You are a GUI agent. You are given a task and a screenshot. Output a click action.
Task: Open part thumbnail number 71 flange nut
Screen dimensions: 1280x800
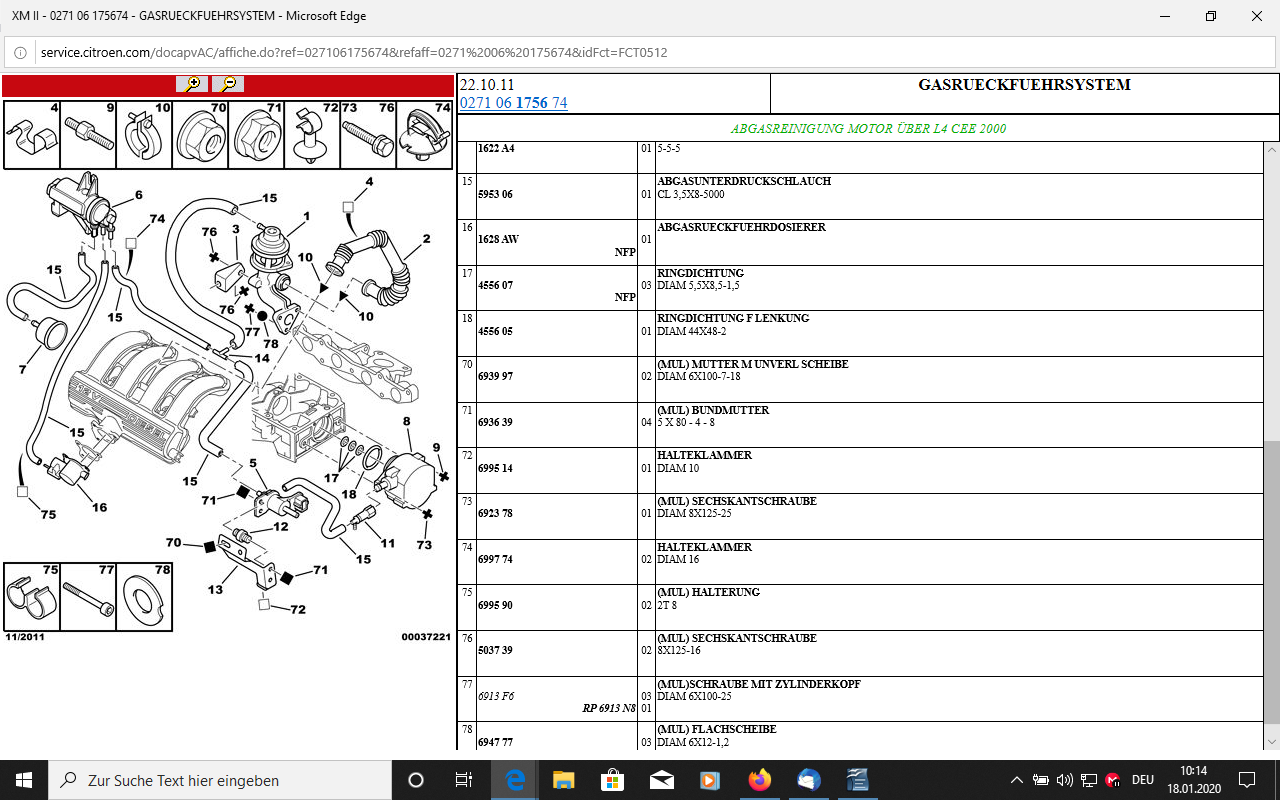coord(256,134)
